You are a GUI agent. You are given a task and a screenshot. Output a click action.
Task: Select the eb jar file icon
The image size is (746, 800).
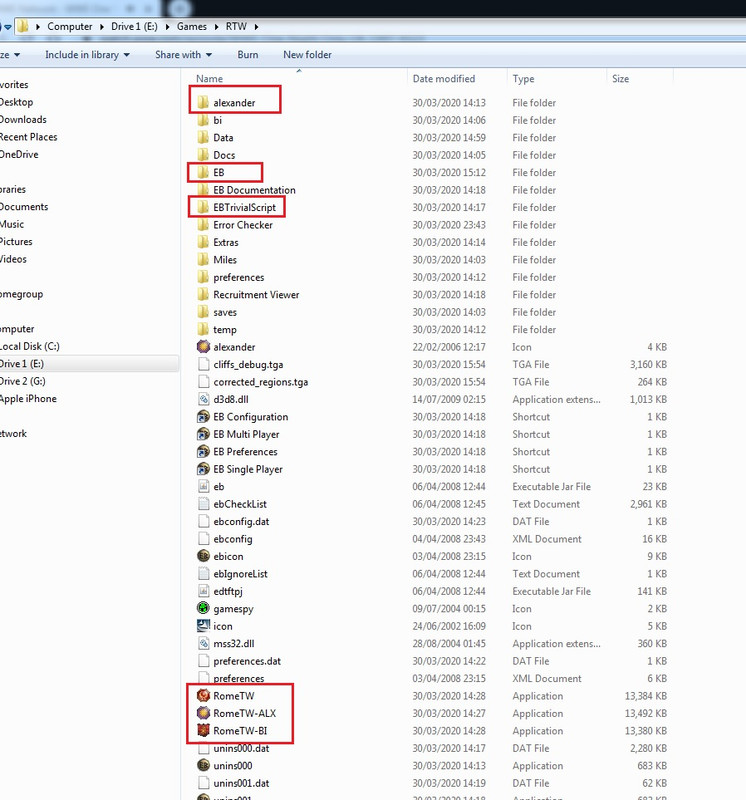point(203,486)
